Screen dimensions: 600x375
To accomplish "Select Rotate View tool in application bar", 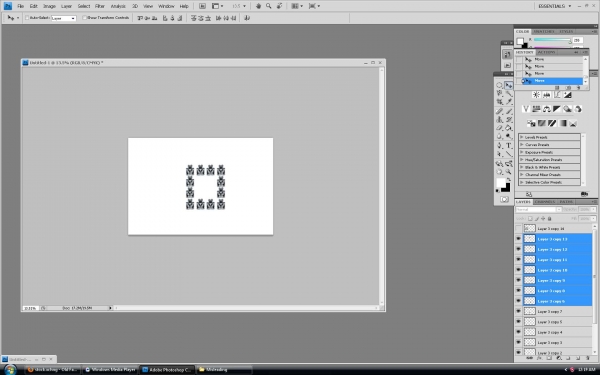I will click(279, 6).
